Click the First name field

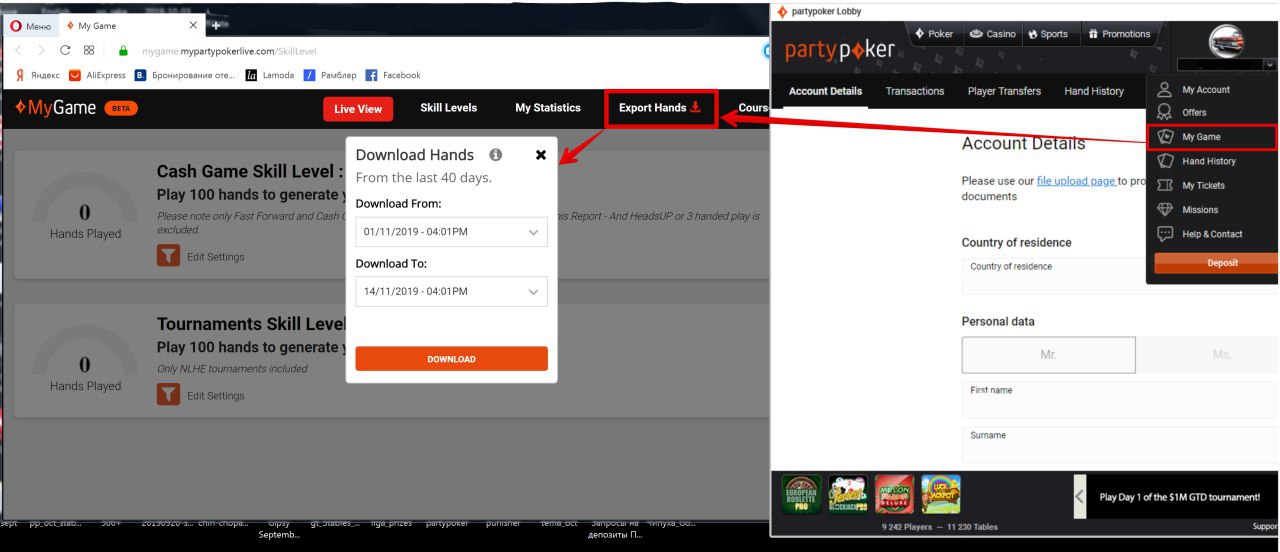coord(1120,400)
